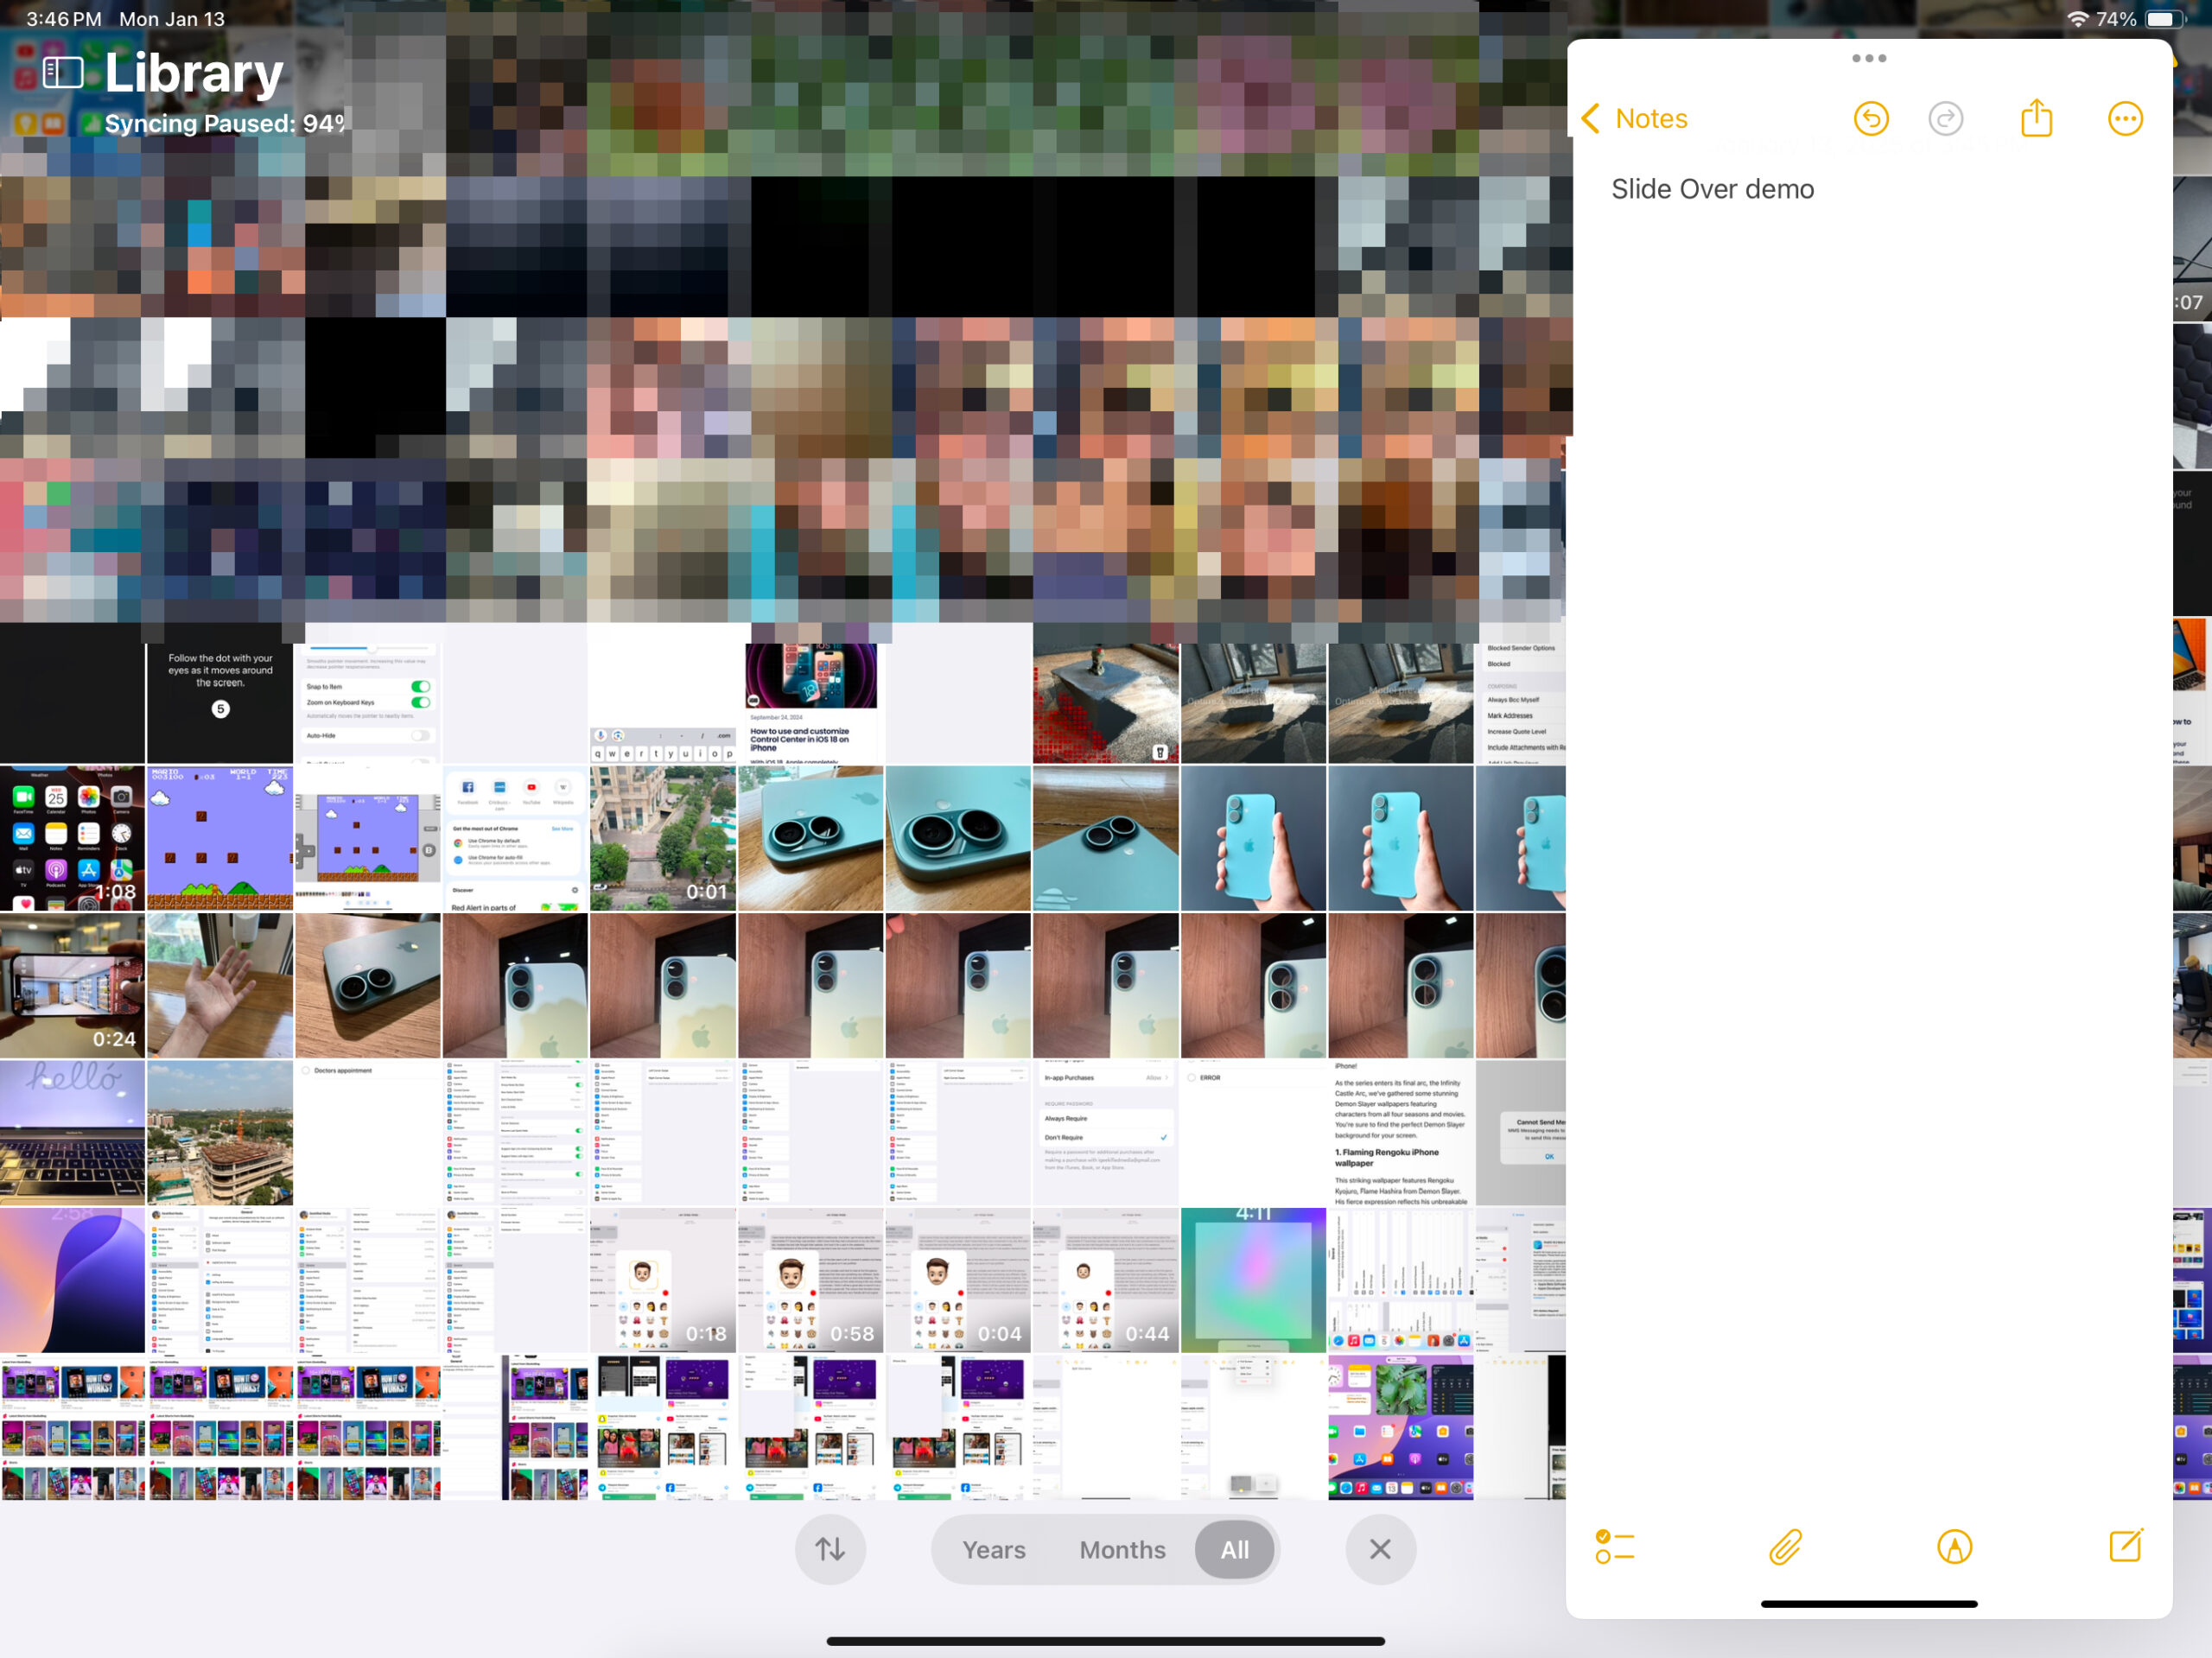This screenshot has width=2212, height=1658.
Task: Open the sort arrows button
Action: point(830,1549)
